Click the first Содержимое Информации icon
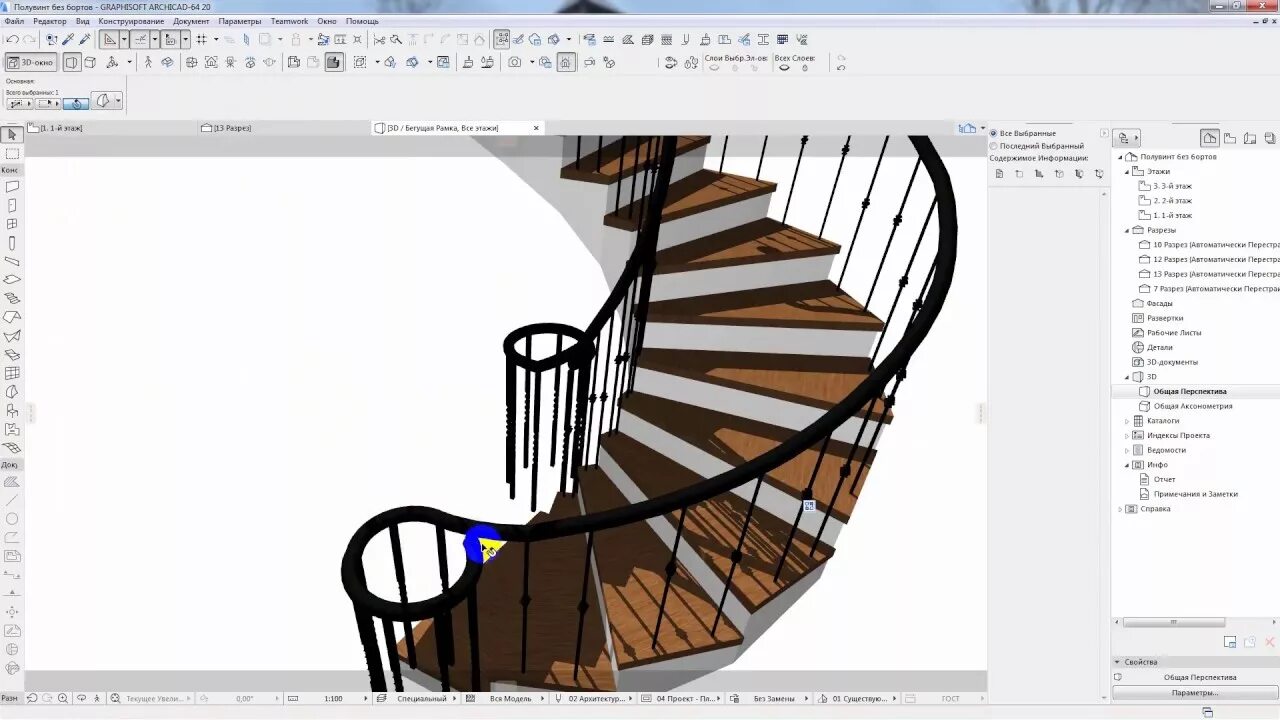This screenshot has height=720, width=1280. point(999,173)
